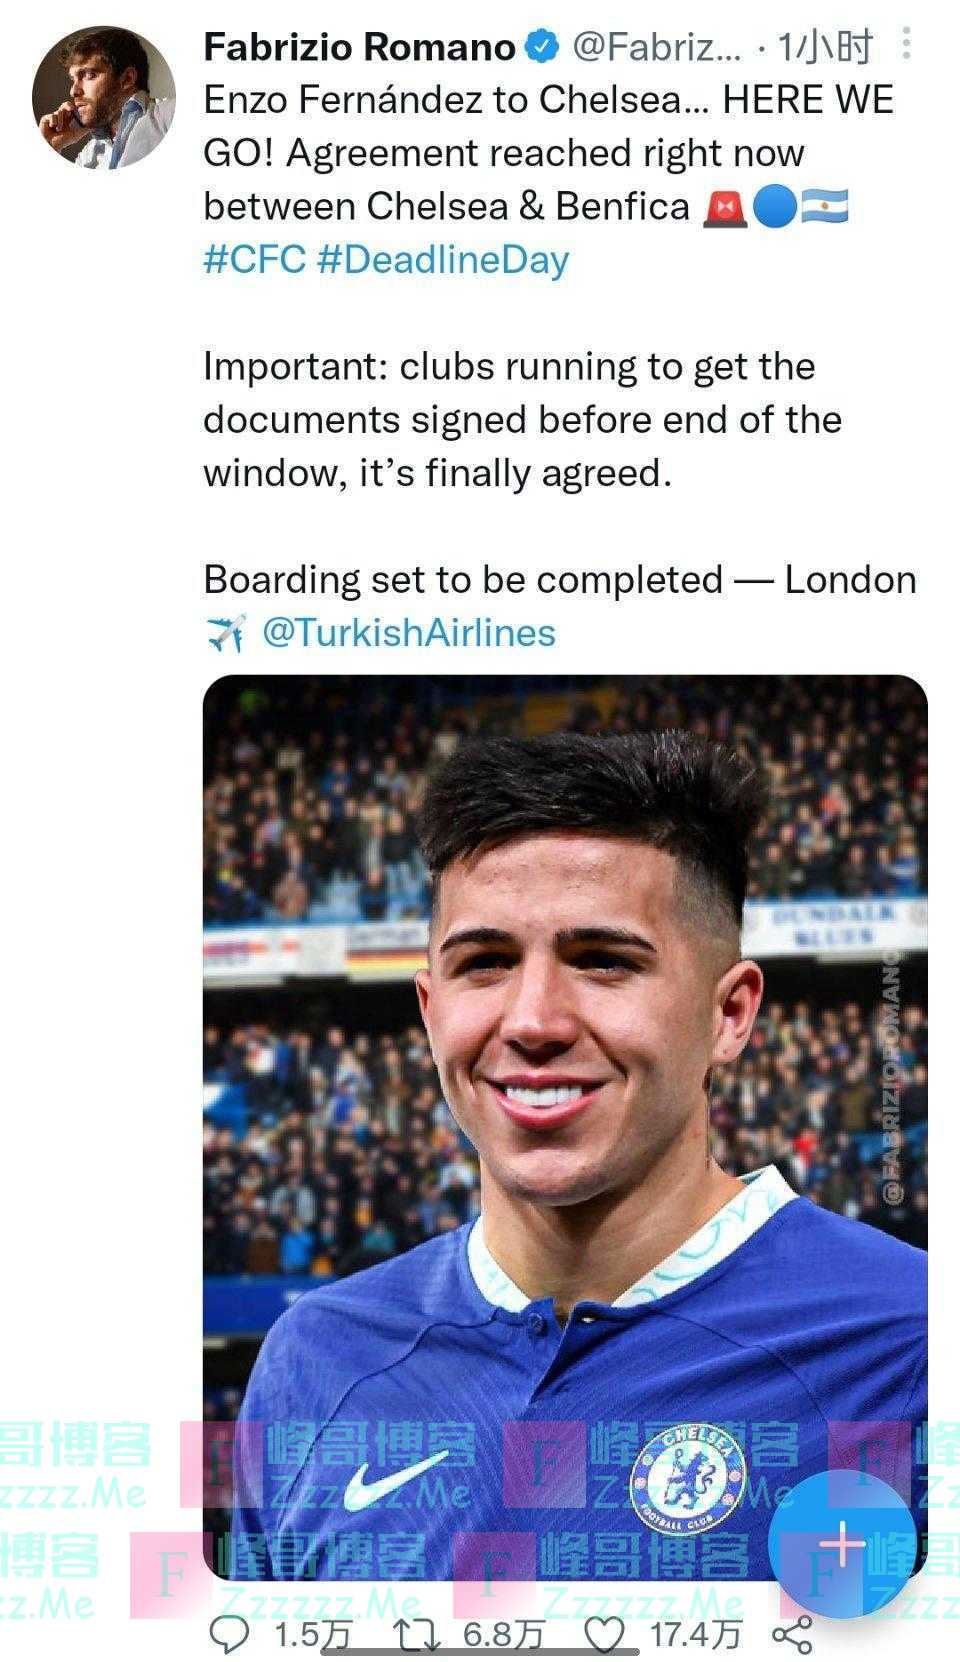Tap the reply speech bubble icon
This screenshot has width=960, height=1662.
click(231, 1634)
